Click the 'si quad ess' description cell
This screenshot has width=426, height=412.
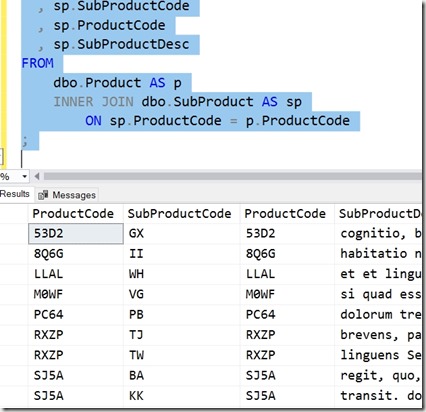(x=378, y=294)
